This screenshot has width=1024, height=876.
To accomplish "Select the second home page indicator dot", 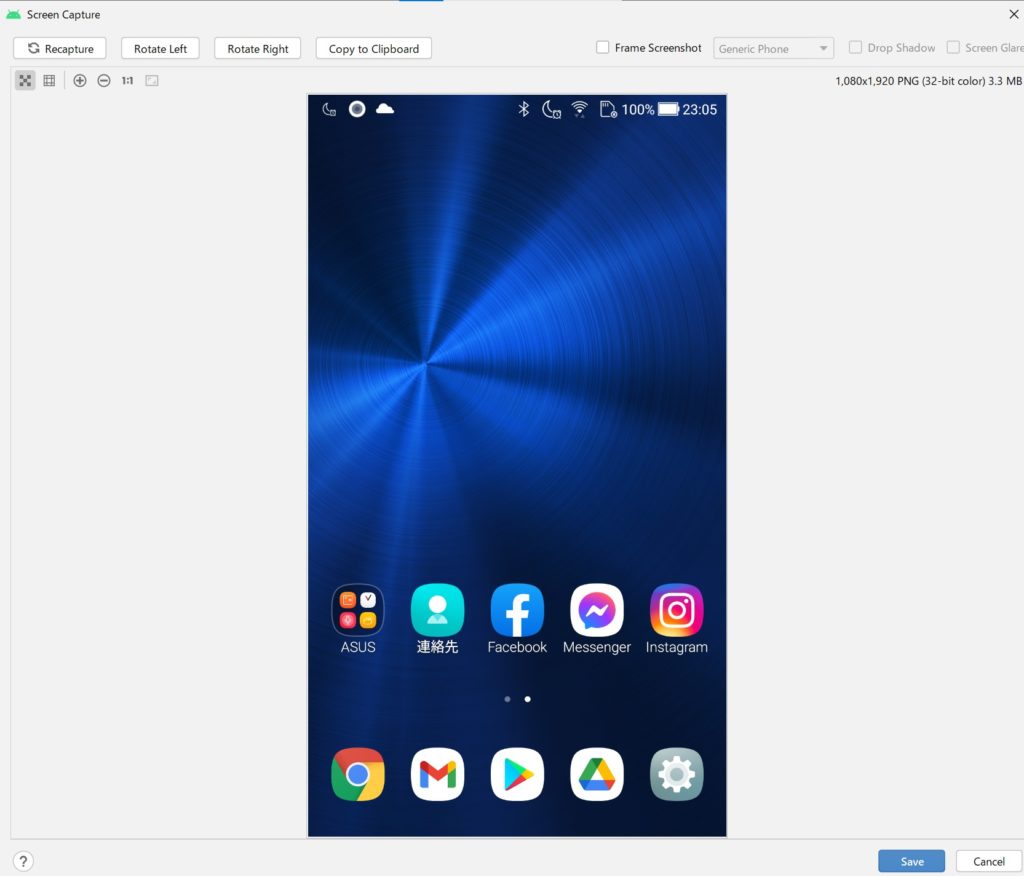I will click(x=528, y=699).
